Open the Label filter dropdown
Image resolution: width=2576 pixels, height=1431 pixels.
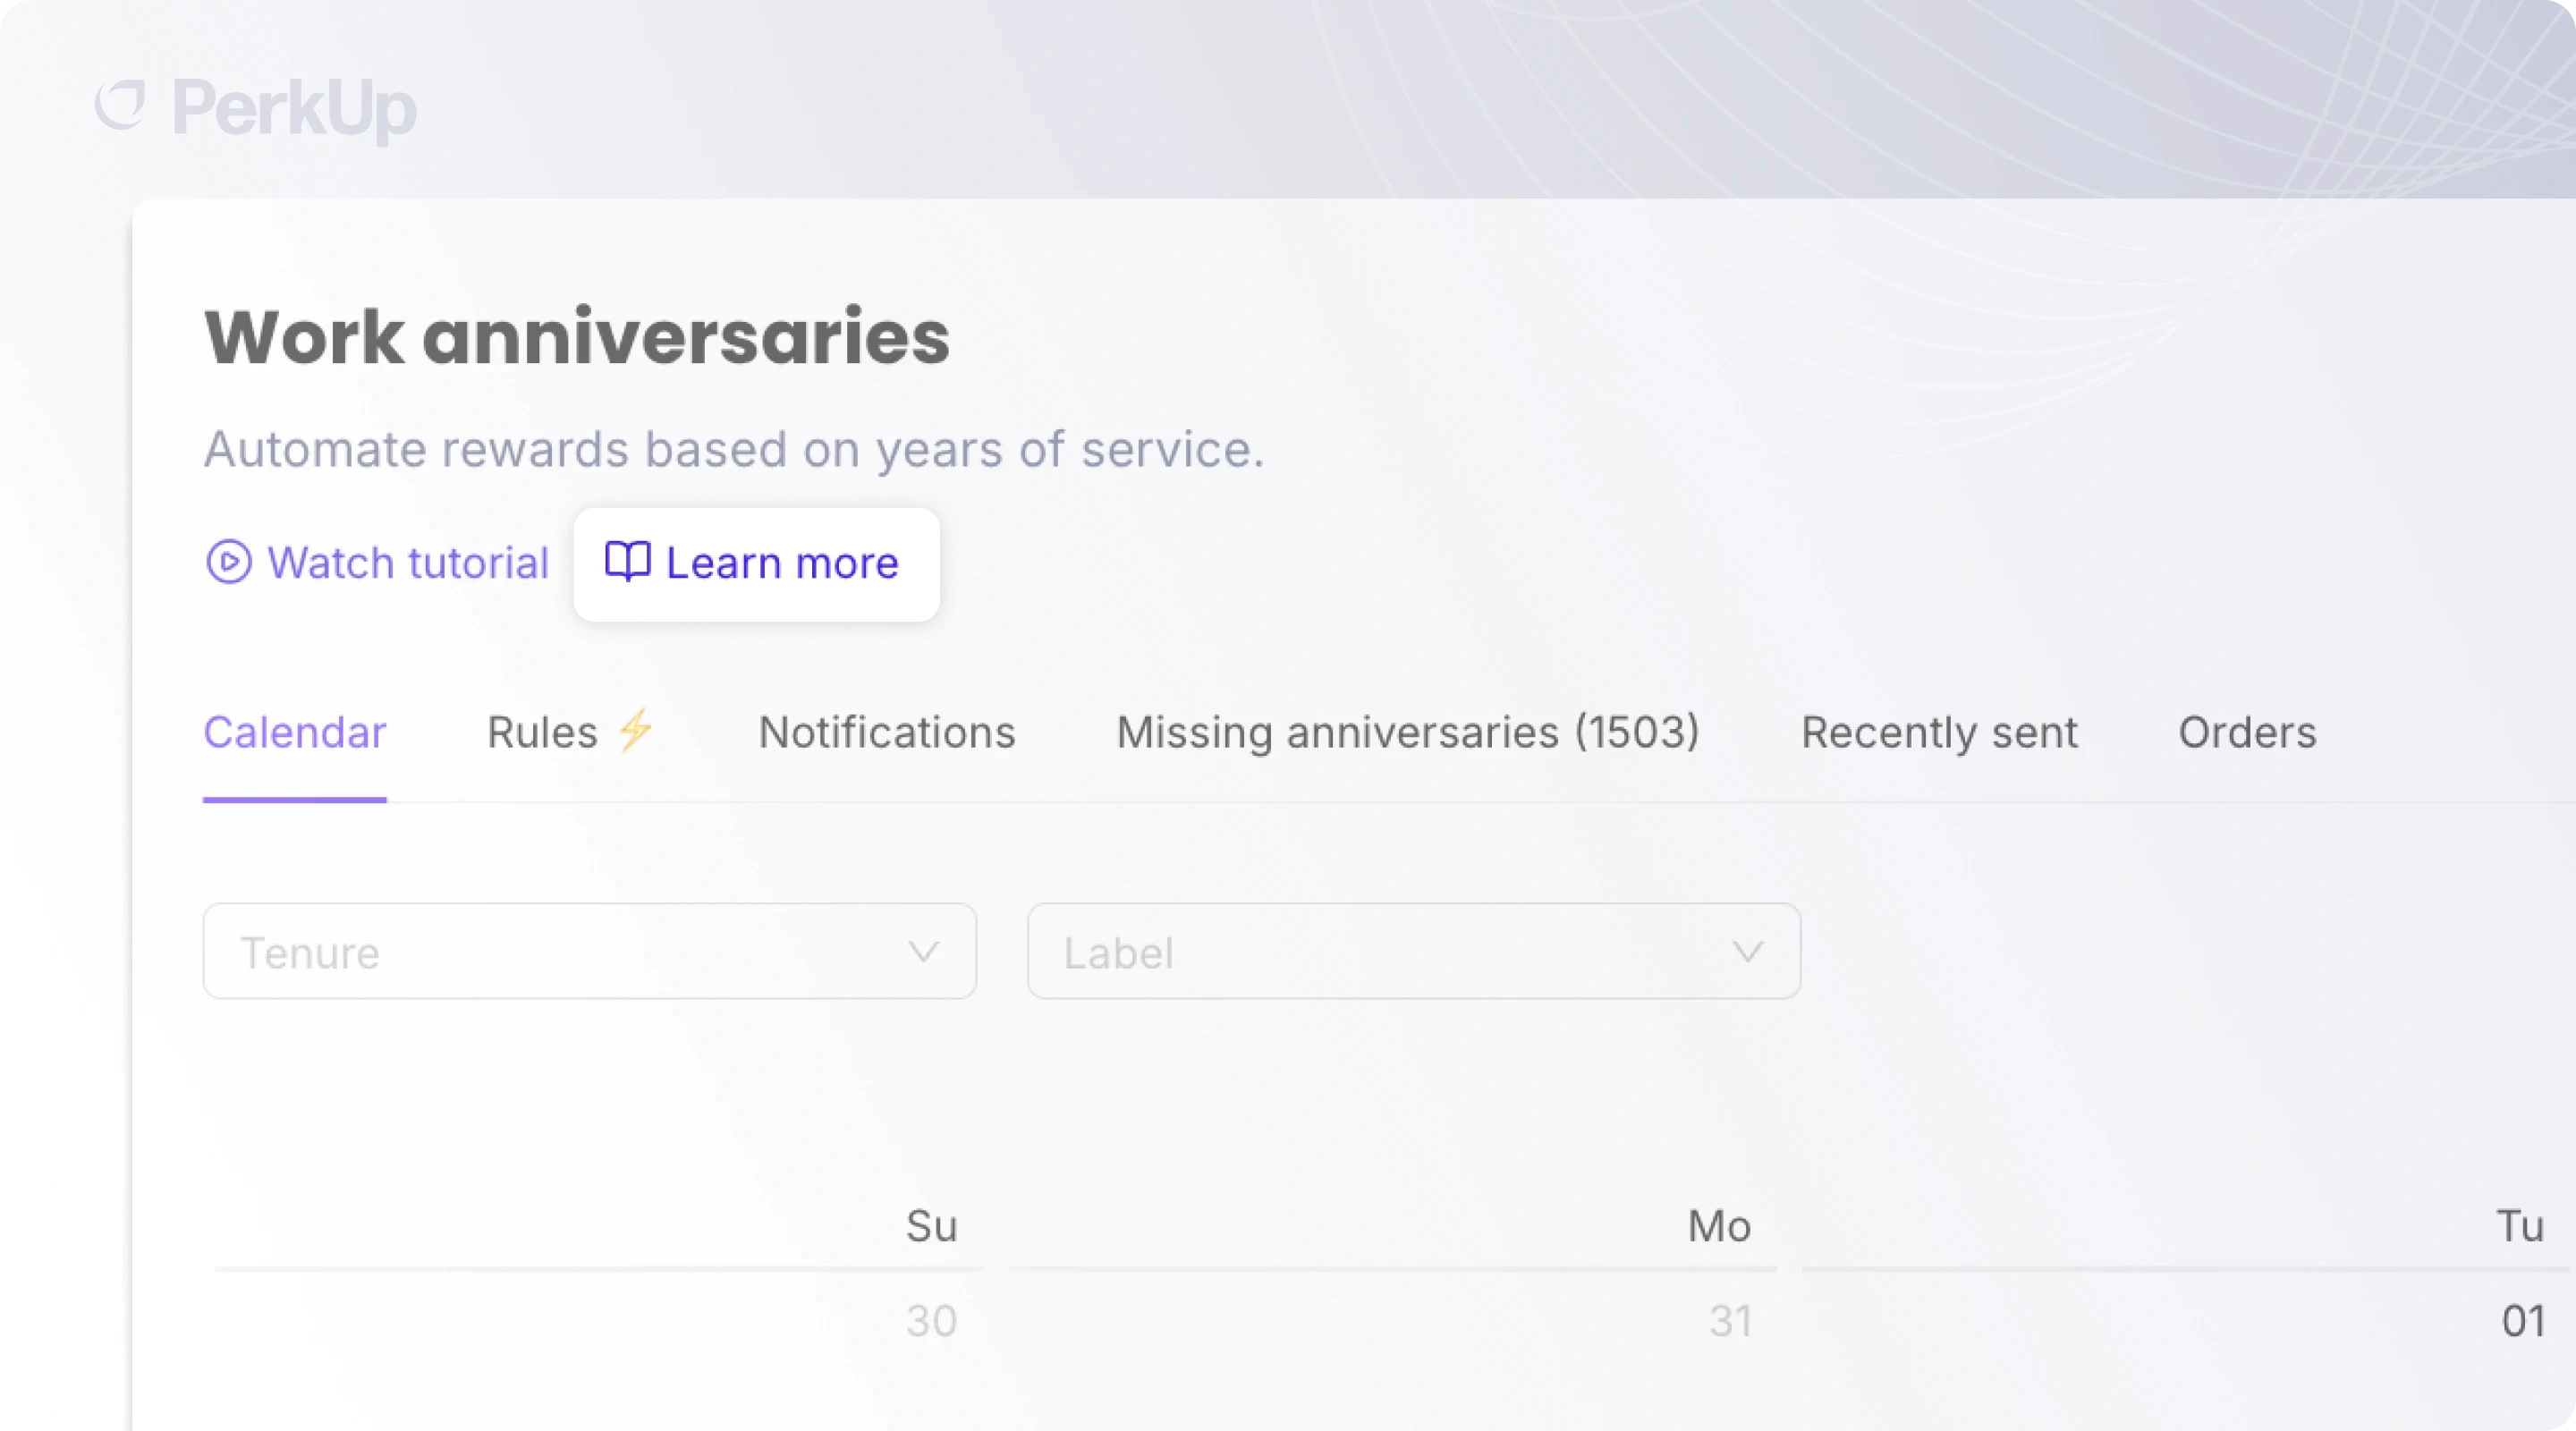pos(1414,952)
